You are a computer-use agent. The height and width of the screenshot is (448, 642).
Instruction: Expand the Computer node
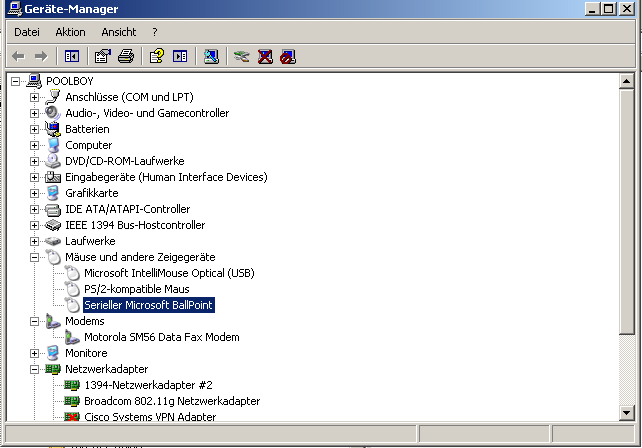[34, 145]
